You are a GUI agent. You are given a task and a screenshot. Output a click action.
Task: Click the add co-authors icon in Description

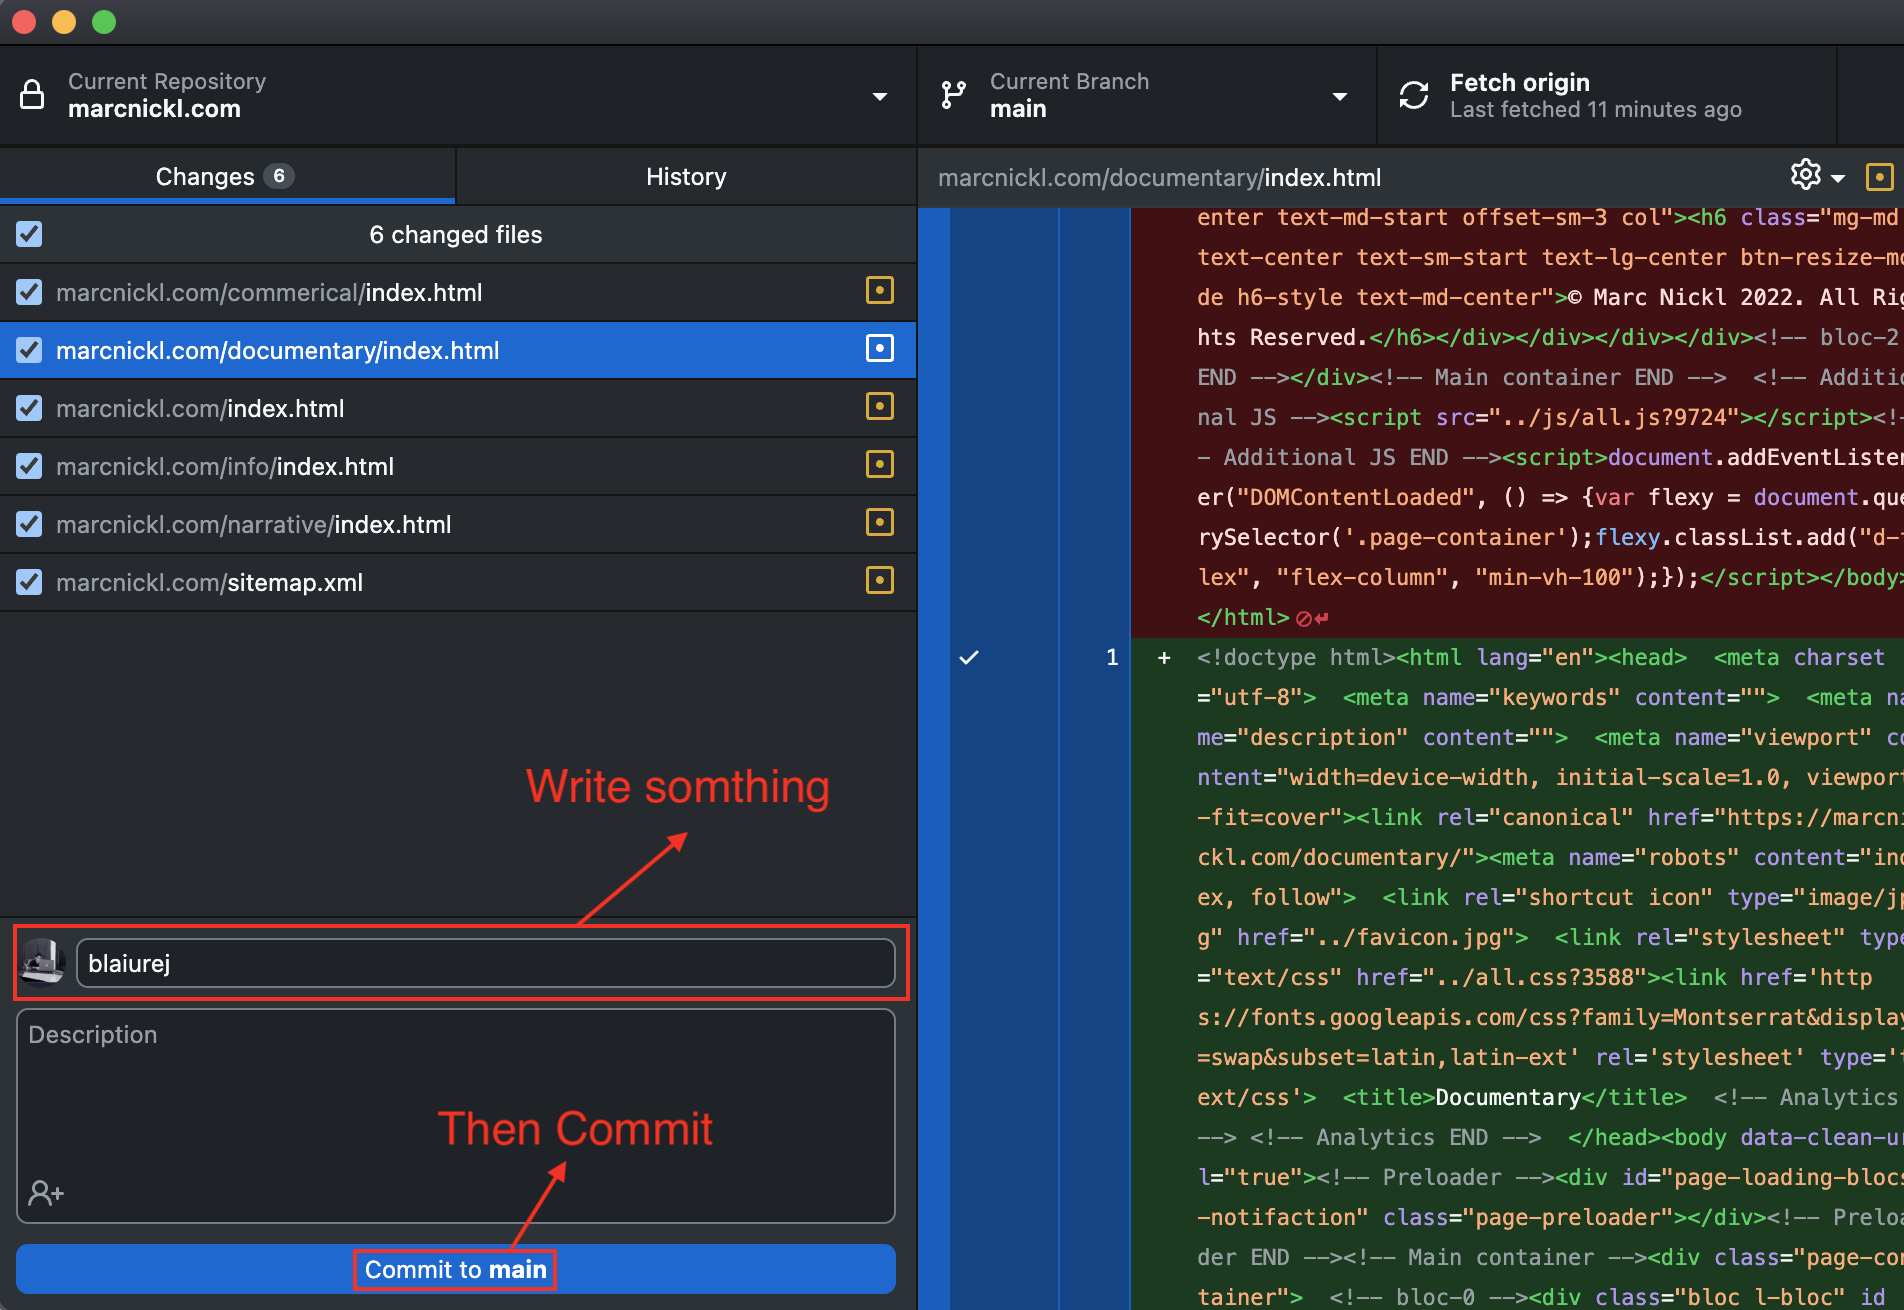[46, 1192]
